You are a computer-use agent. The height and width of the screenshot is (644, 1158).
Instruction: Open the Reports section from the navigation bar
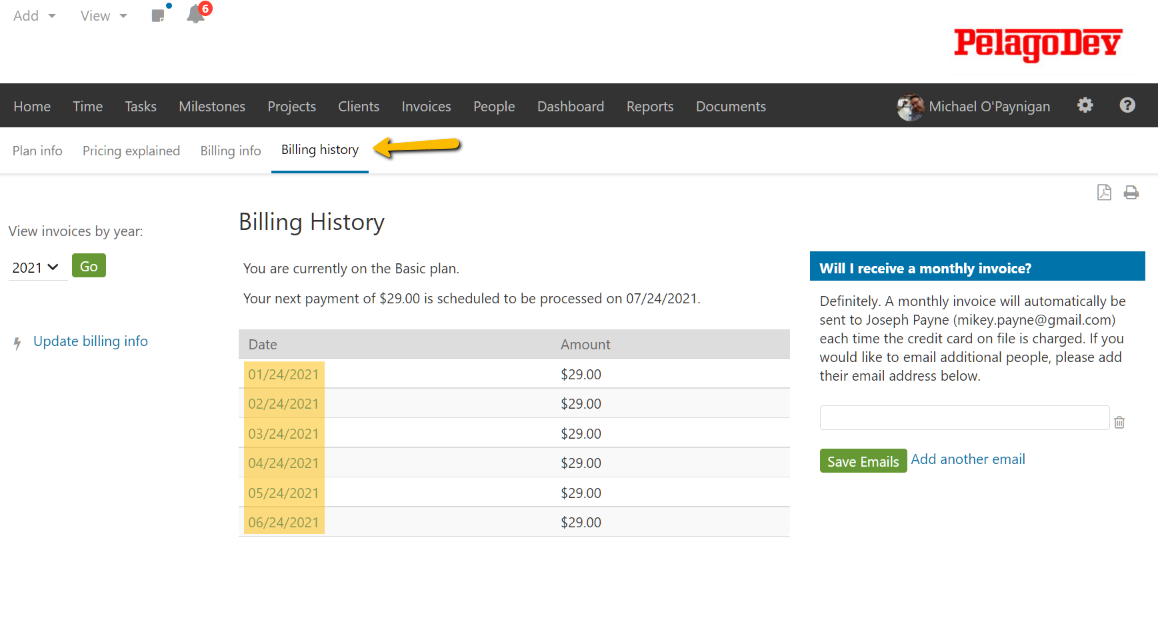[x=649, y=105]
